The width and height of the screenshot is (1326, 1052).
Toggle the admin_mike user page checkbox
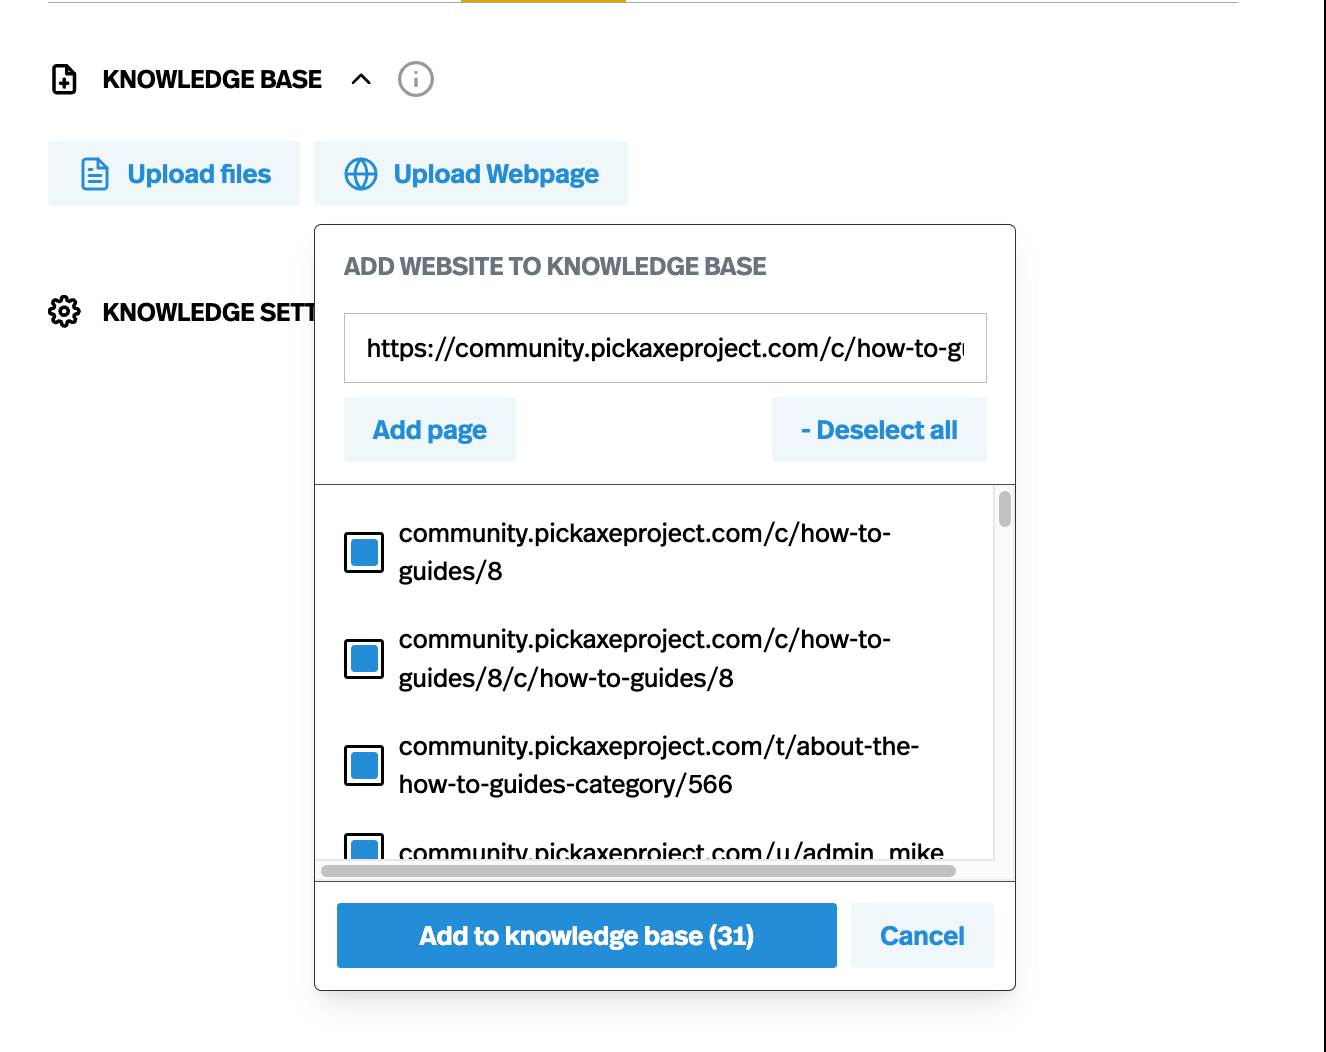[364, 848]
